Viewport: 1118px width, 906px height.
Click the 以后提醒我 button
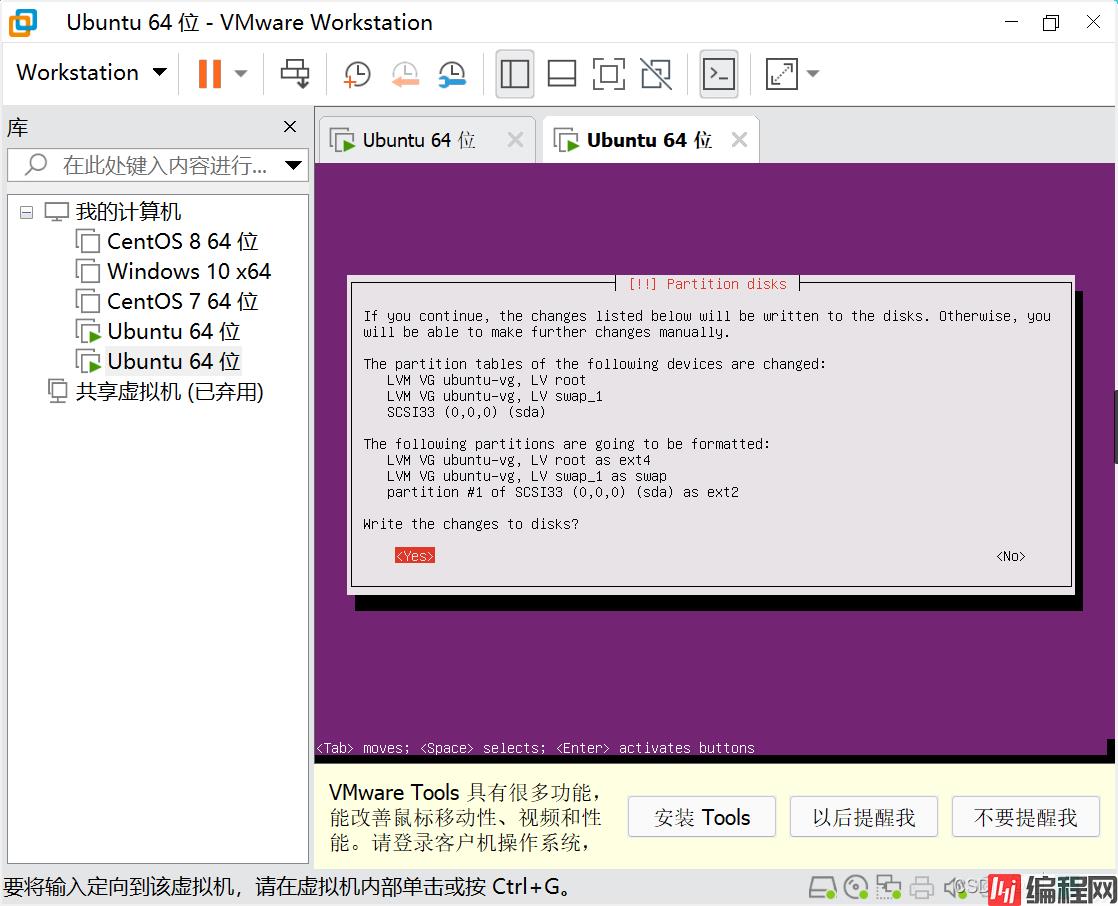(x=863, y=817)
